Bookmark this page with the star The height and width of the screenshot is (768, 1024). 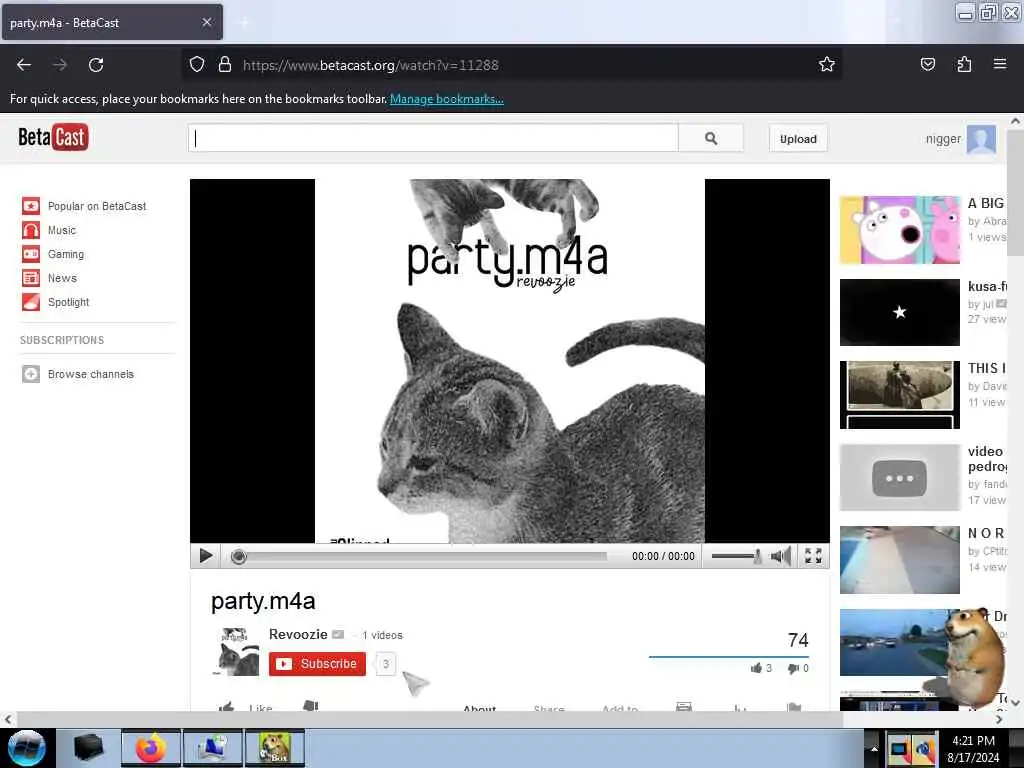pos(827,64)
